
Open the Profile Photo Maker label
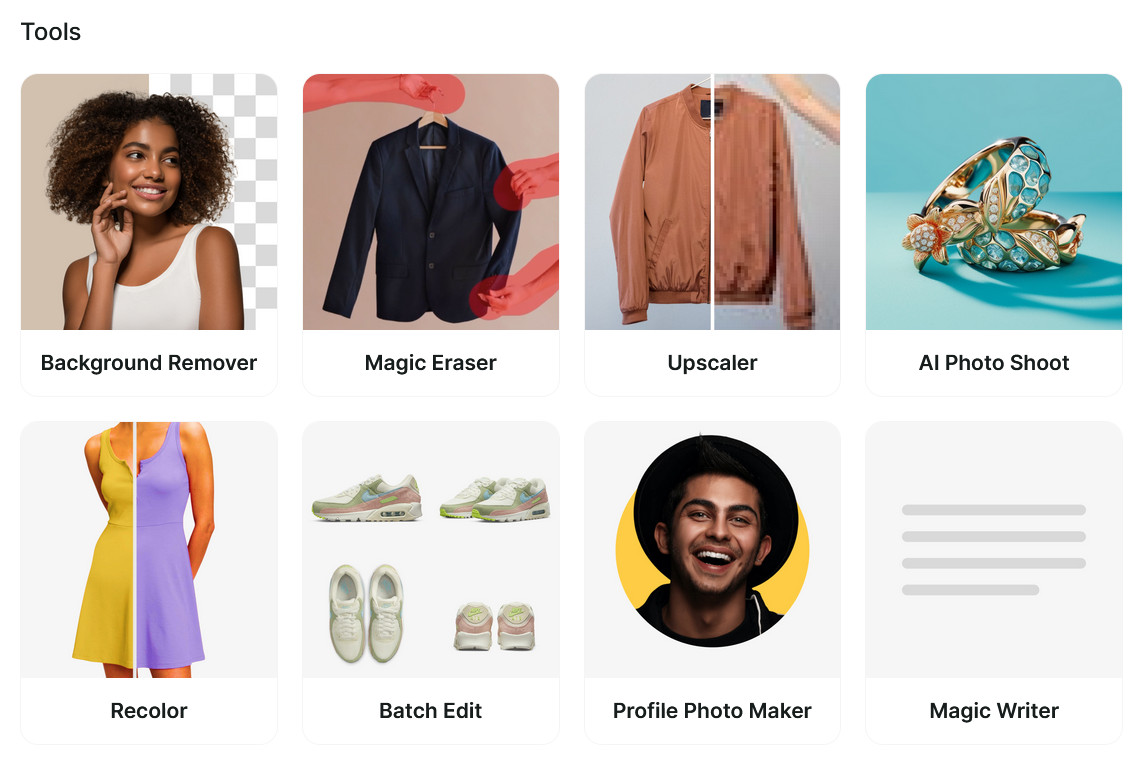(712, 710)
